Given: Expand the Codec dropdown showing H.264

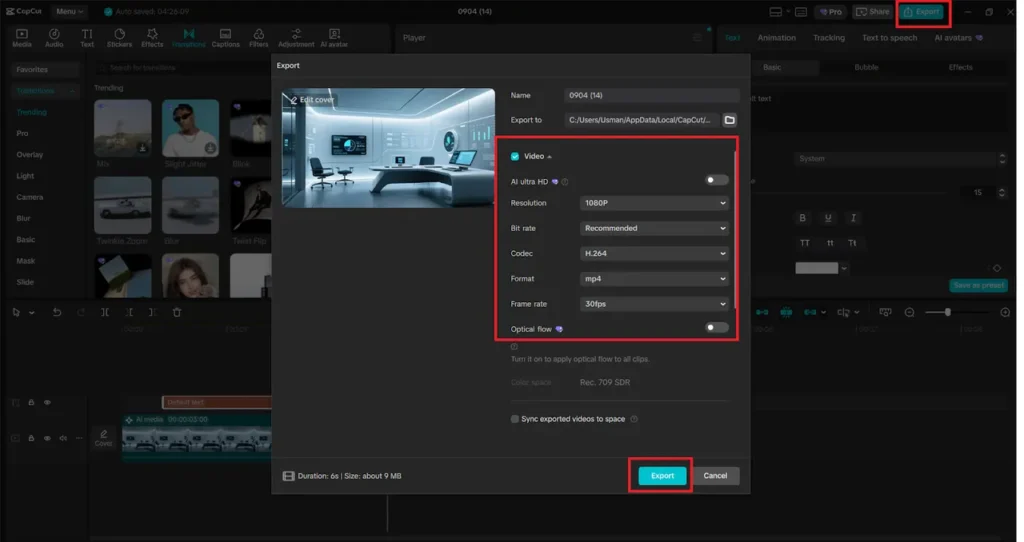Looking at the screenshot, I should tap(654, 254).
